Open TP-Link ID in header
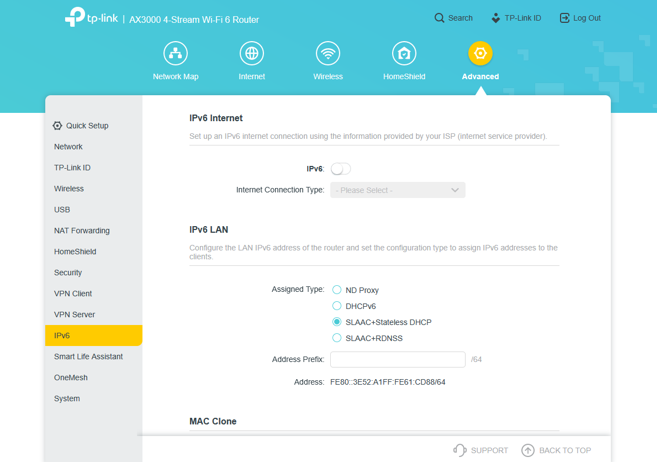Viewport: 657px width, 465px height. (x=515, y=18)
